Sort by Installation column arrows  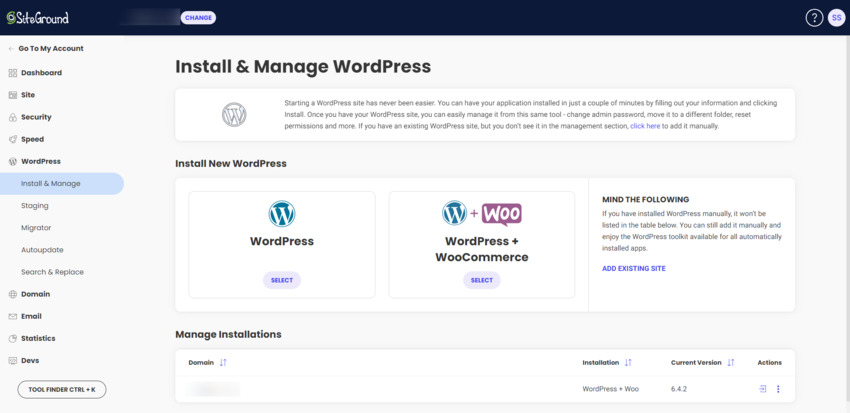[628, 363]
